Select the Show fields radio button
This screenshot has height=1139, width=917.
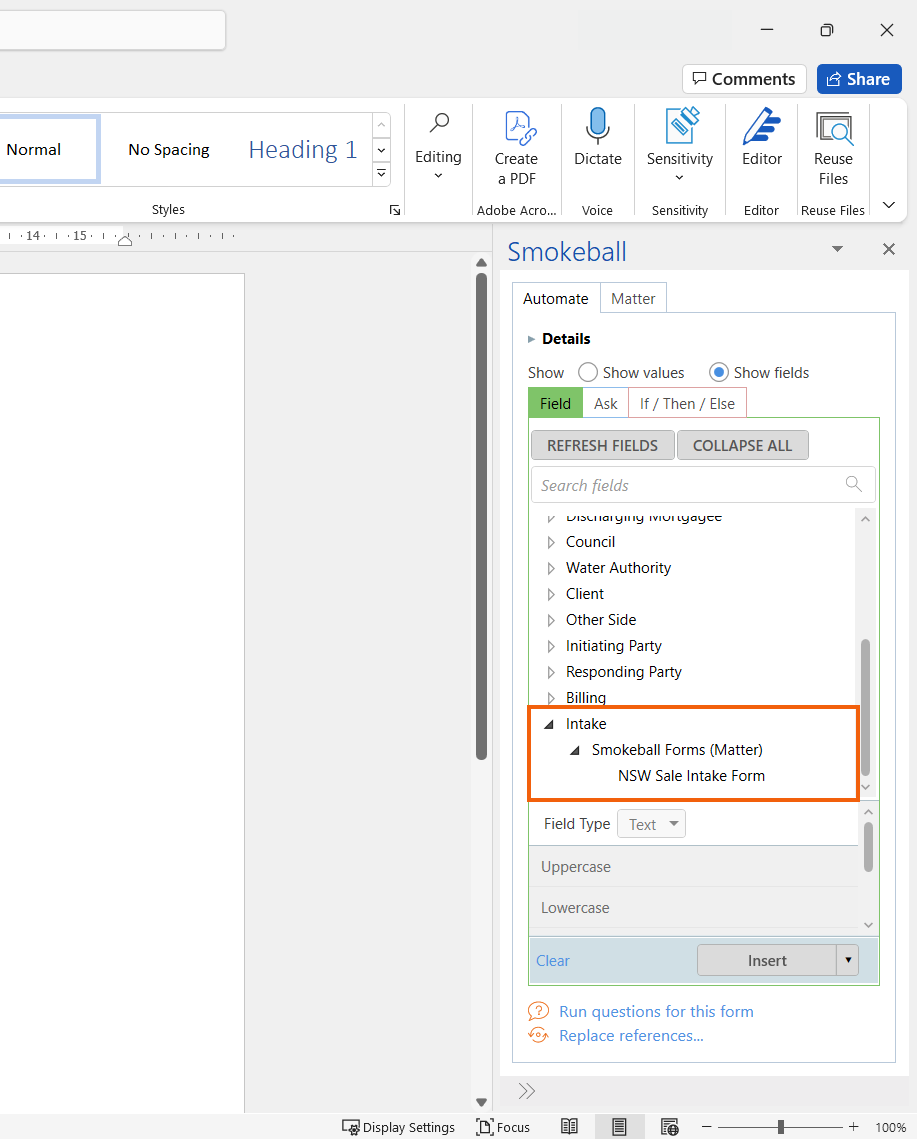pyautogui.click(x=719, y=373)
